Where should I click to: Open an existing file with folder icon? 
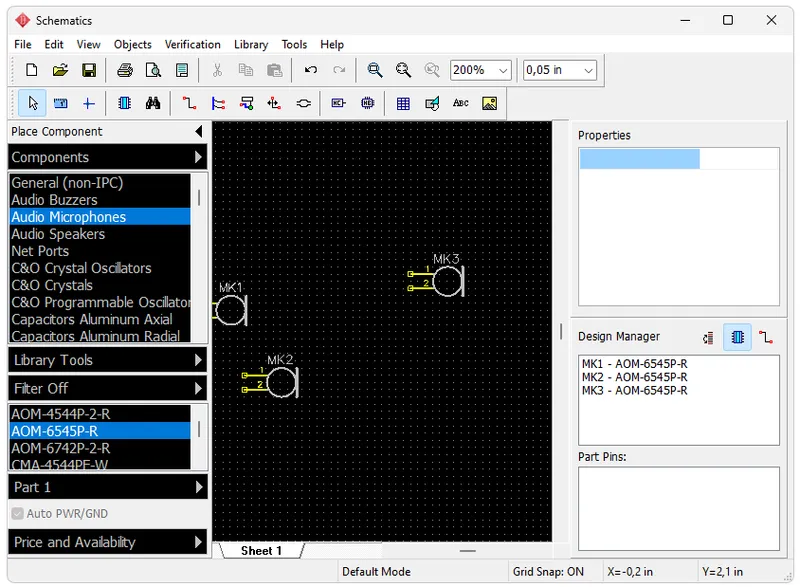60,70
